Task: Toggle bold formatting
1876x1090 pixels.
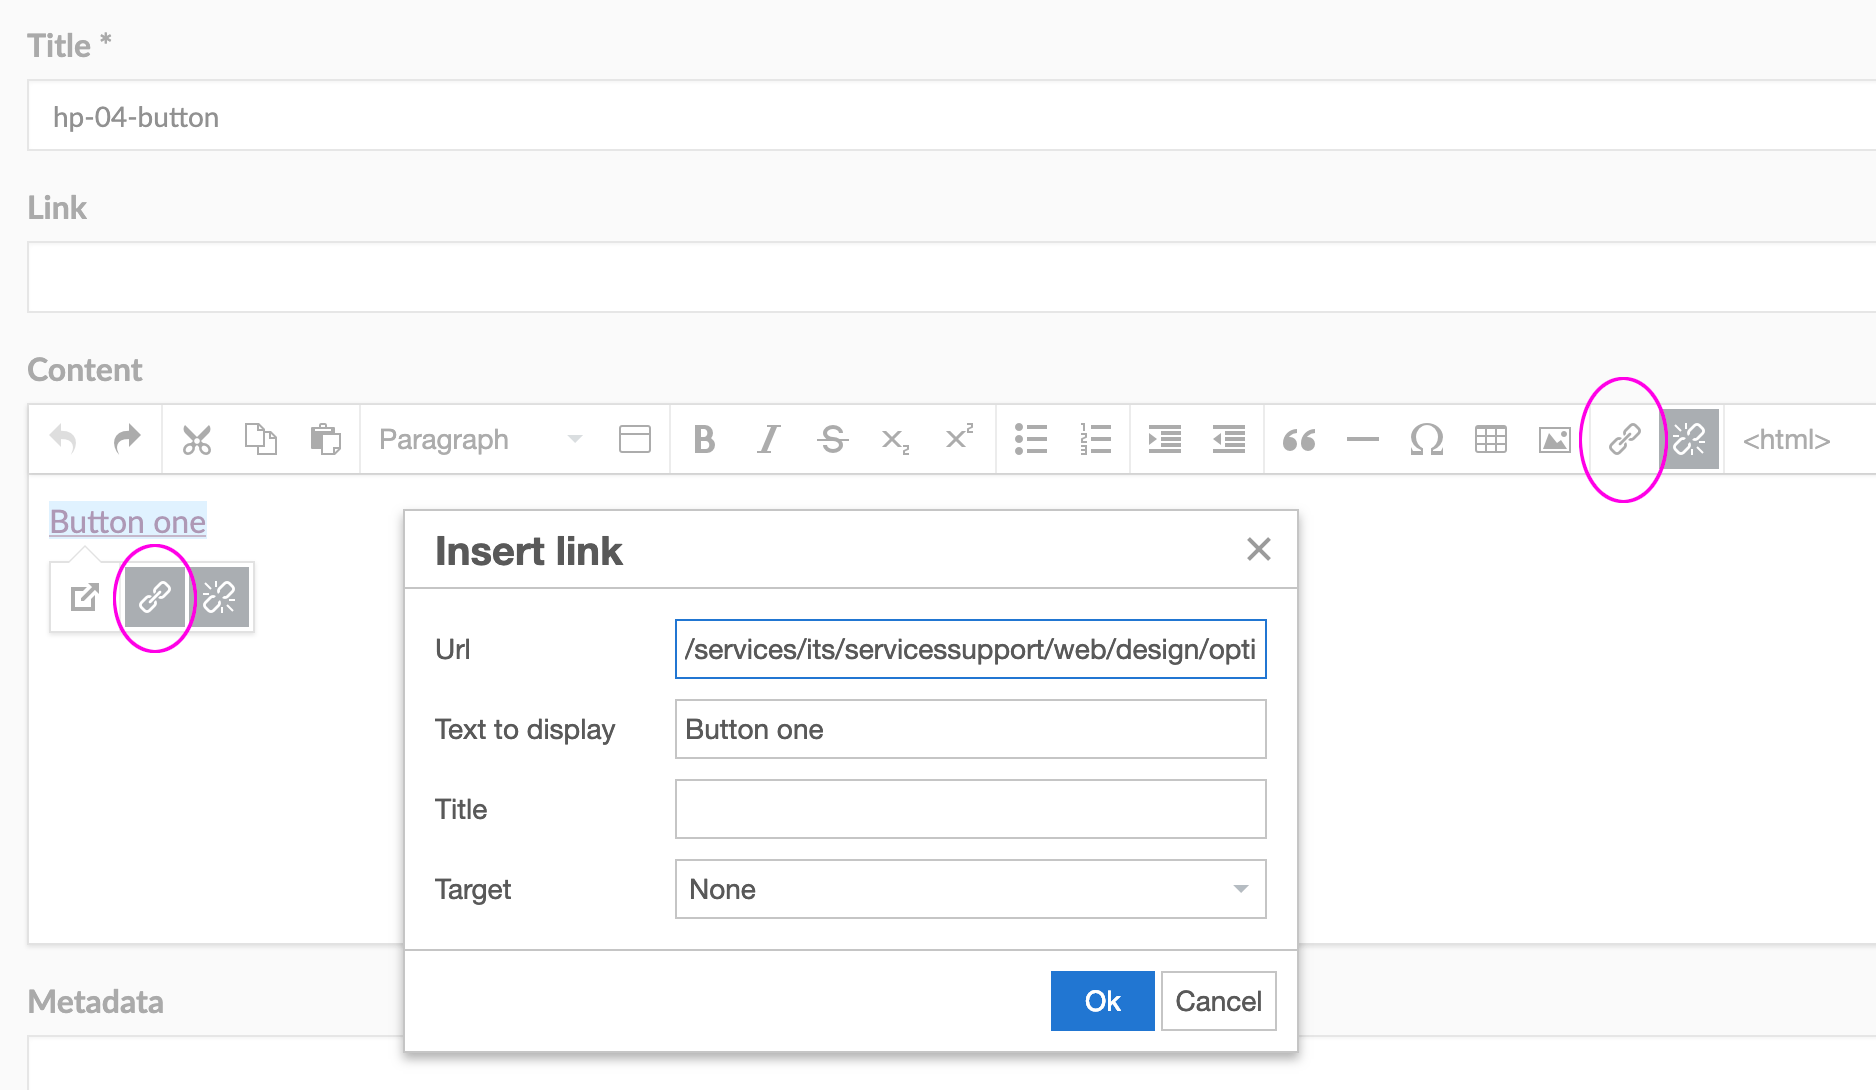Action: tap(704, 439)
